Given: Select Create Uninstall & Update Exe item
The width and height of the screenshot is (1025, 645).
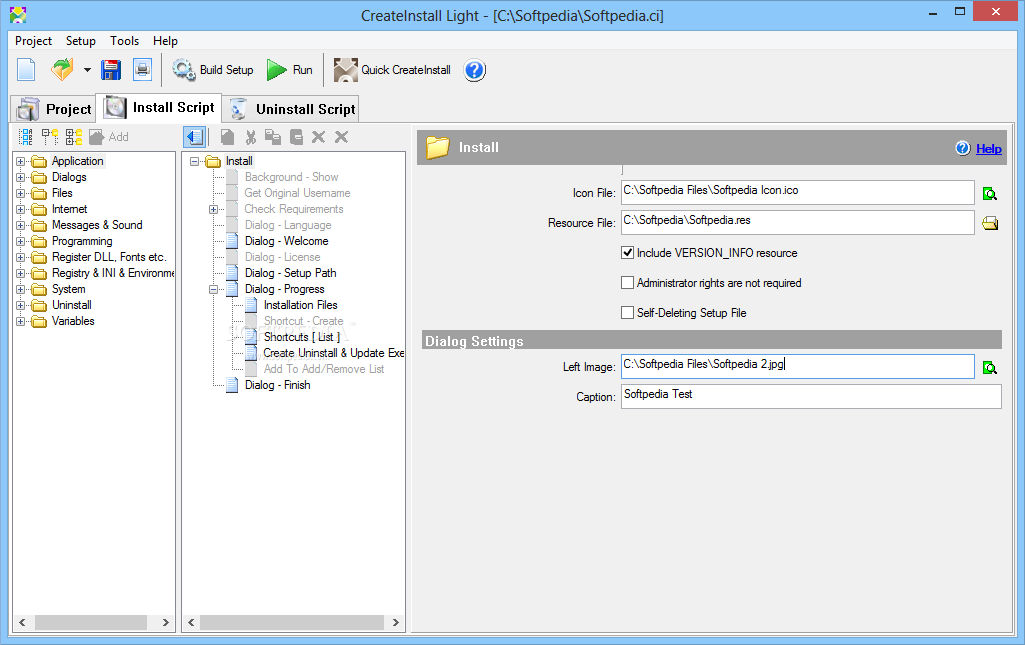Looking at the screenshot, I should click(333, 354).
